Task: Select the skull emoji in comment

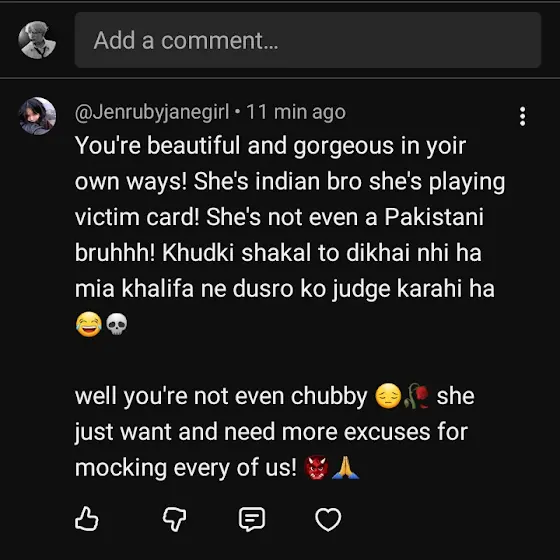Action: pos(117,324)
